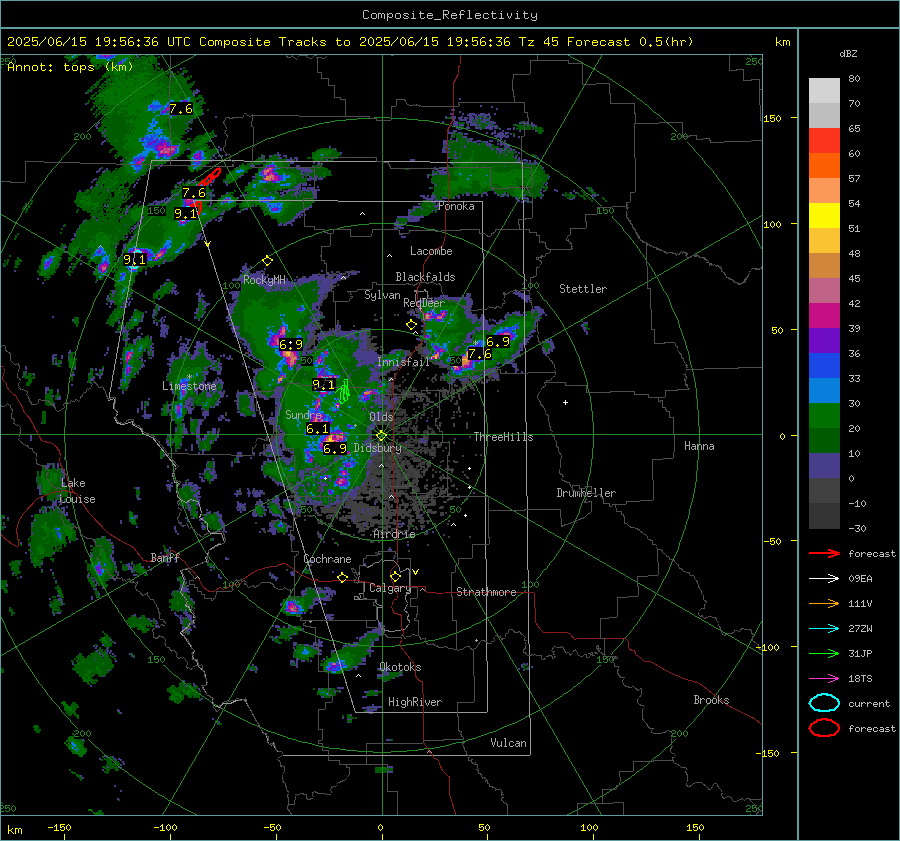Click the yellow diamond marker below RedDeer
This screenshot has height=841, width=900.
(412, 325)
